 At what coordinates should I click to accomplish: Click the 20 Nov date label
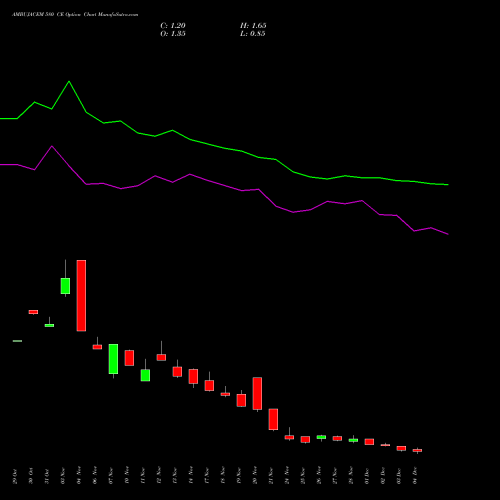point(255,476)
